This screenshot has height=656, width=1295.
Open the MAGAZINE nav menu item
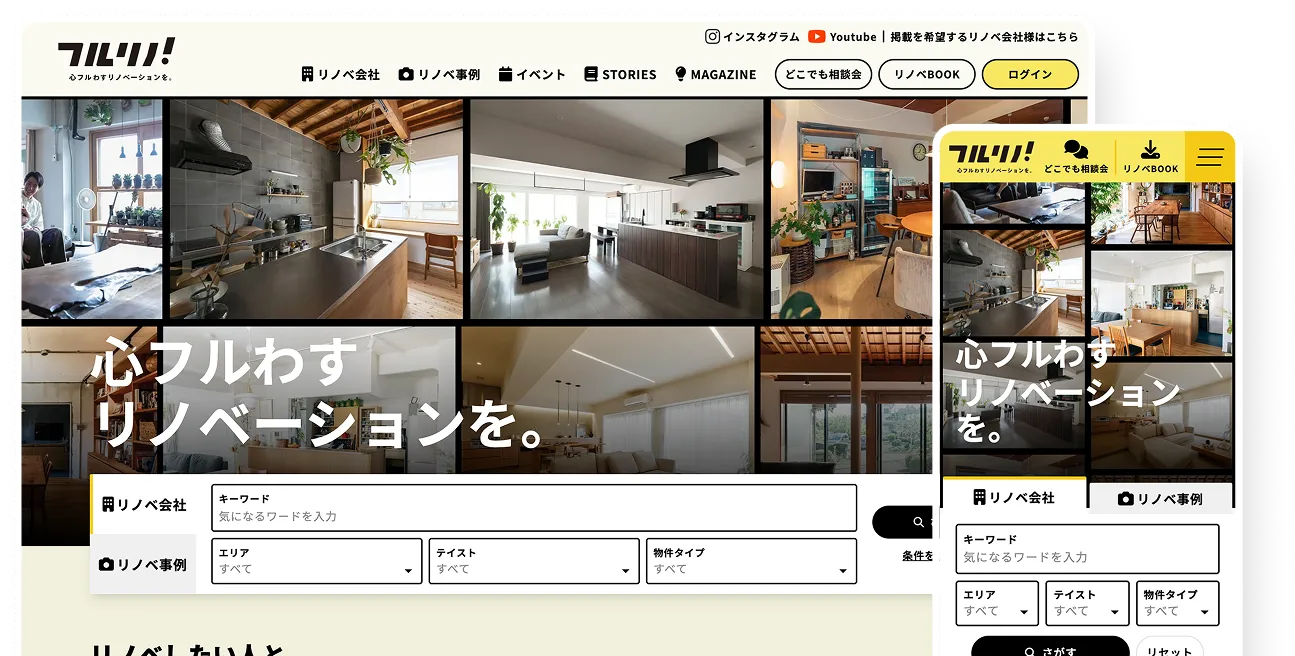click(x=715, y=74)
